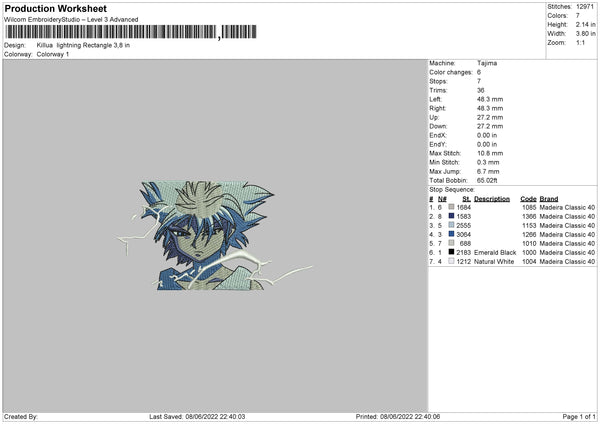
Task: Click the stitch count 3064 in row 4
Action: [x=463, y=235]
